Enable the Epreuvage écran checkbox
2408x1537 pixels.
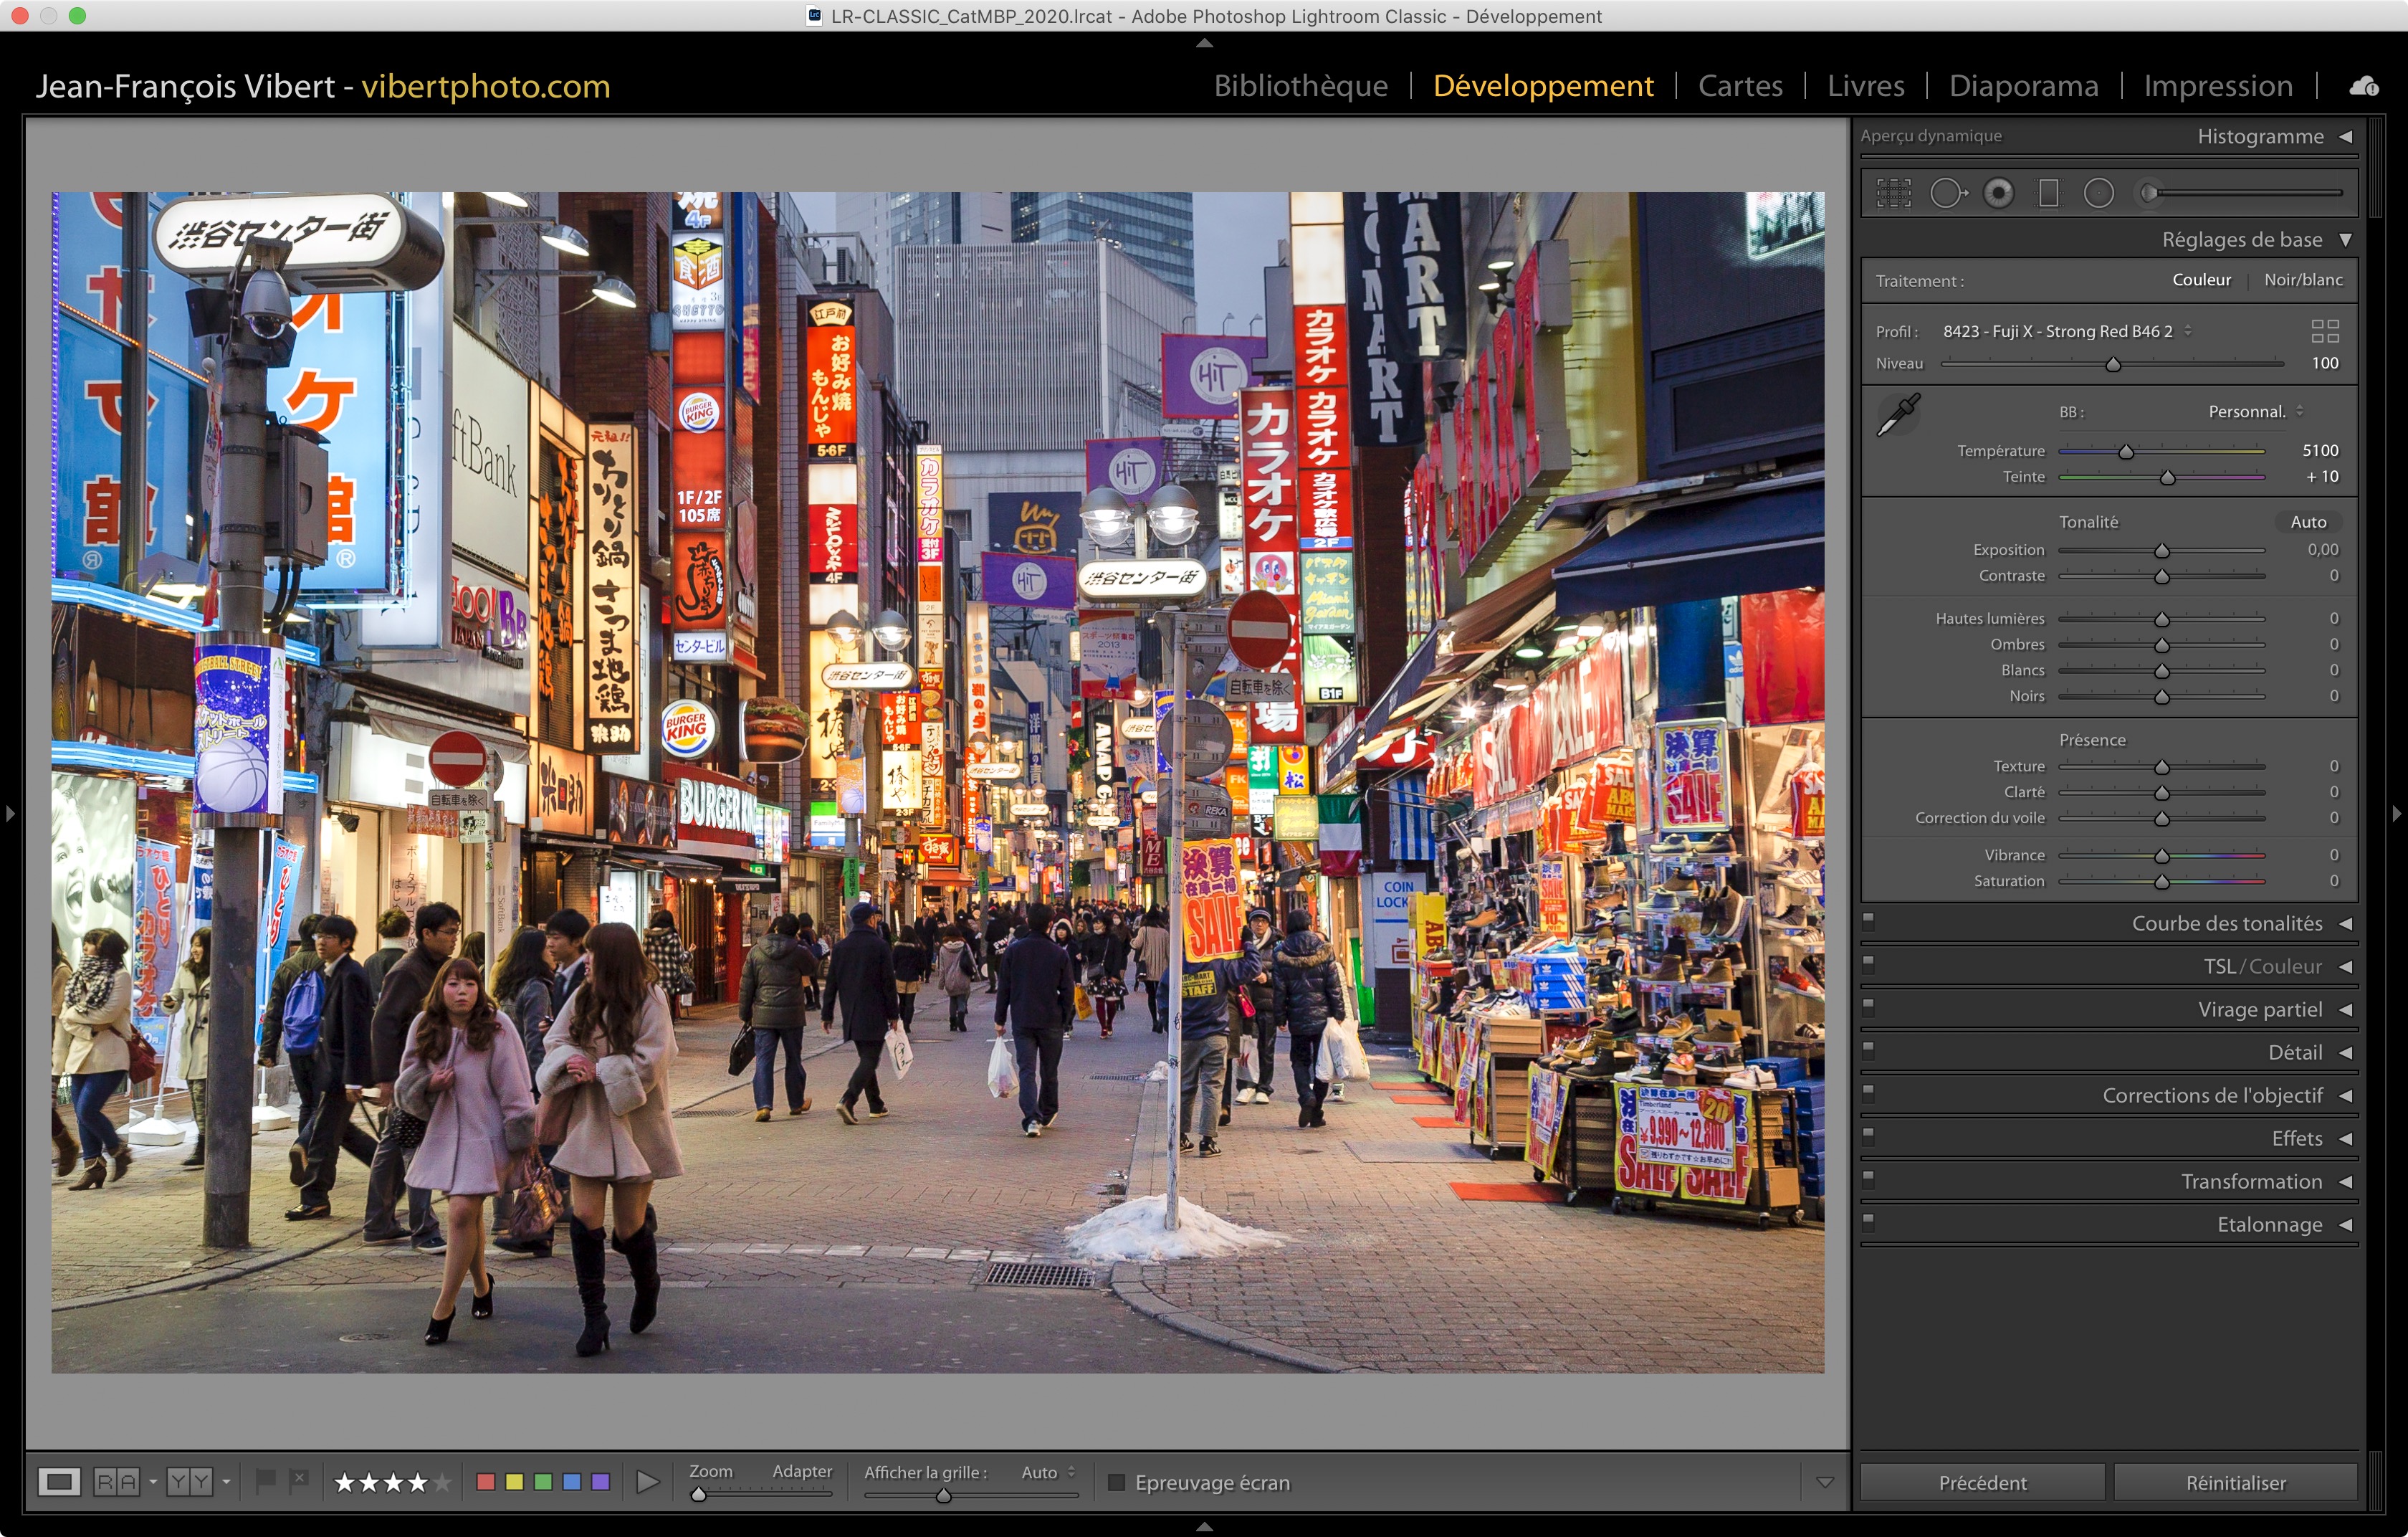click(1117, 1482)
